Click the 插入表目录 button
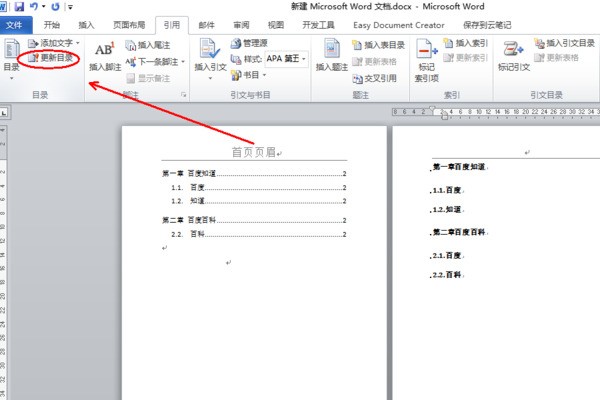This screenshot has width=600, height=400. (x=378, y=45)
